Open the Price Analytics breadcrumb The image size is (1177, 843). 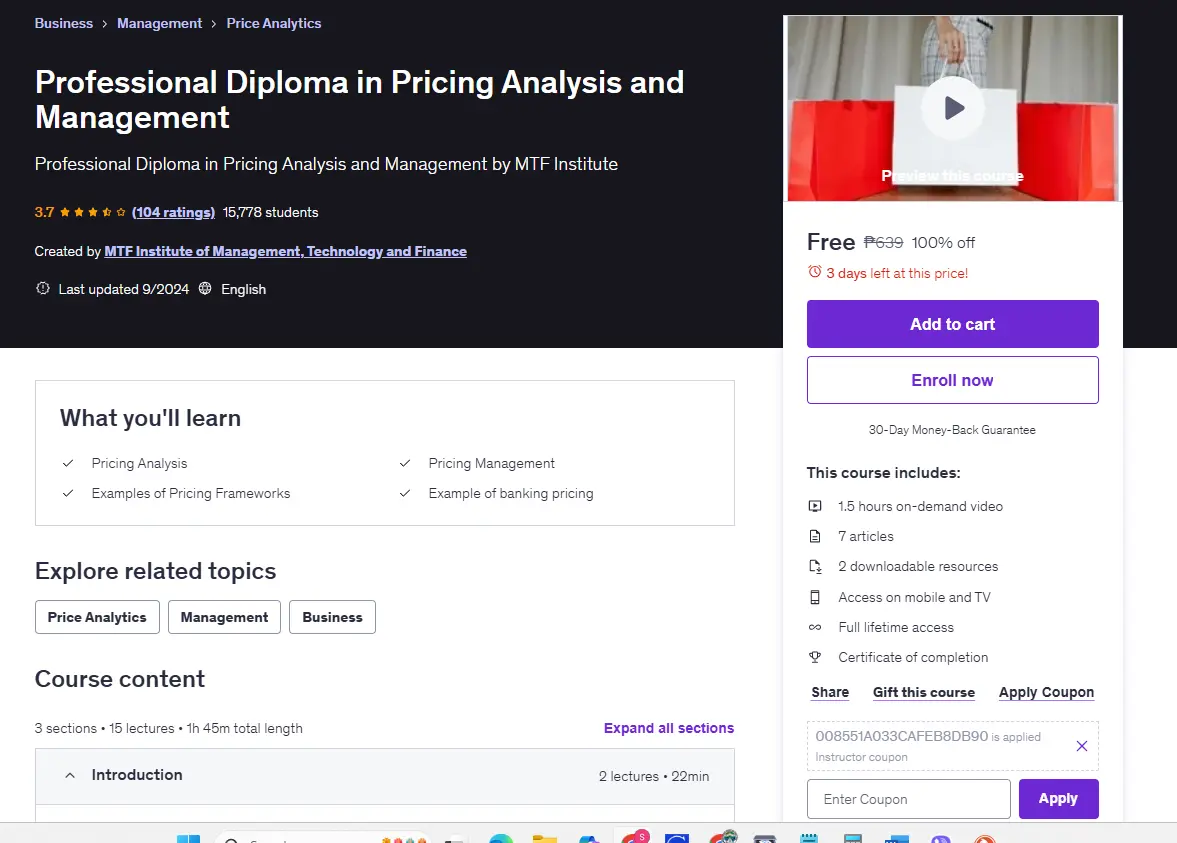[274, 23]
